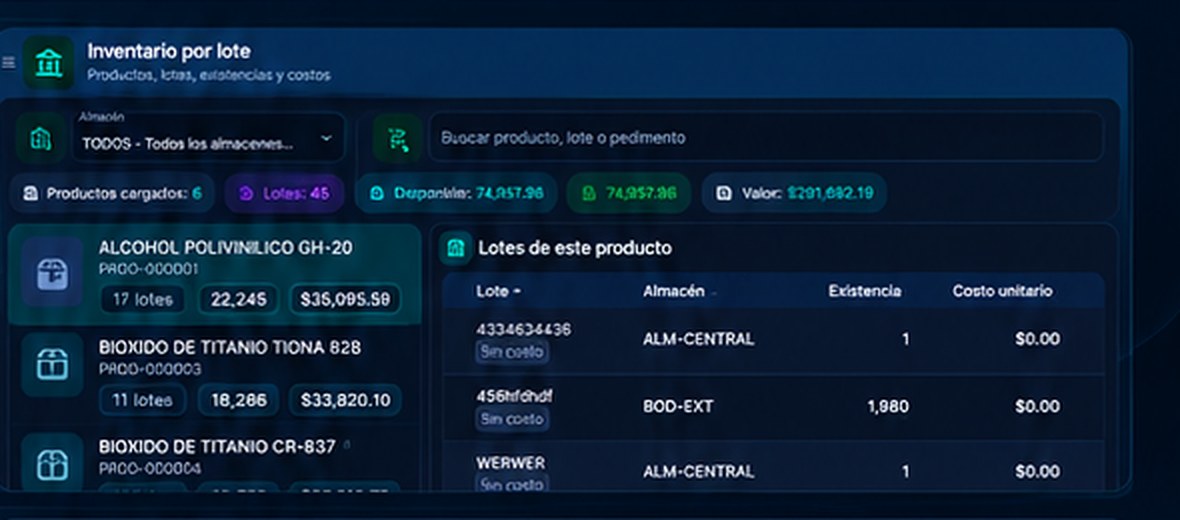Click the Existencia column header
The width and height of the screenshot is (1180, 520).
click(x=865, y=291)
